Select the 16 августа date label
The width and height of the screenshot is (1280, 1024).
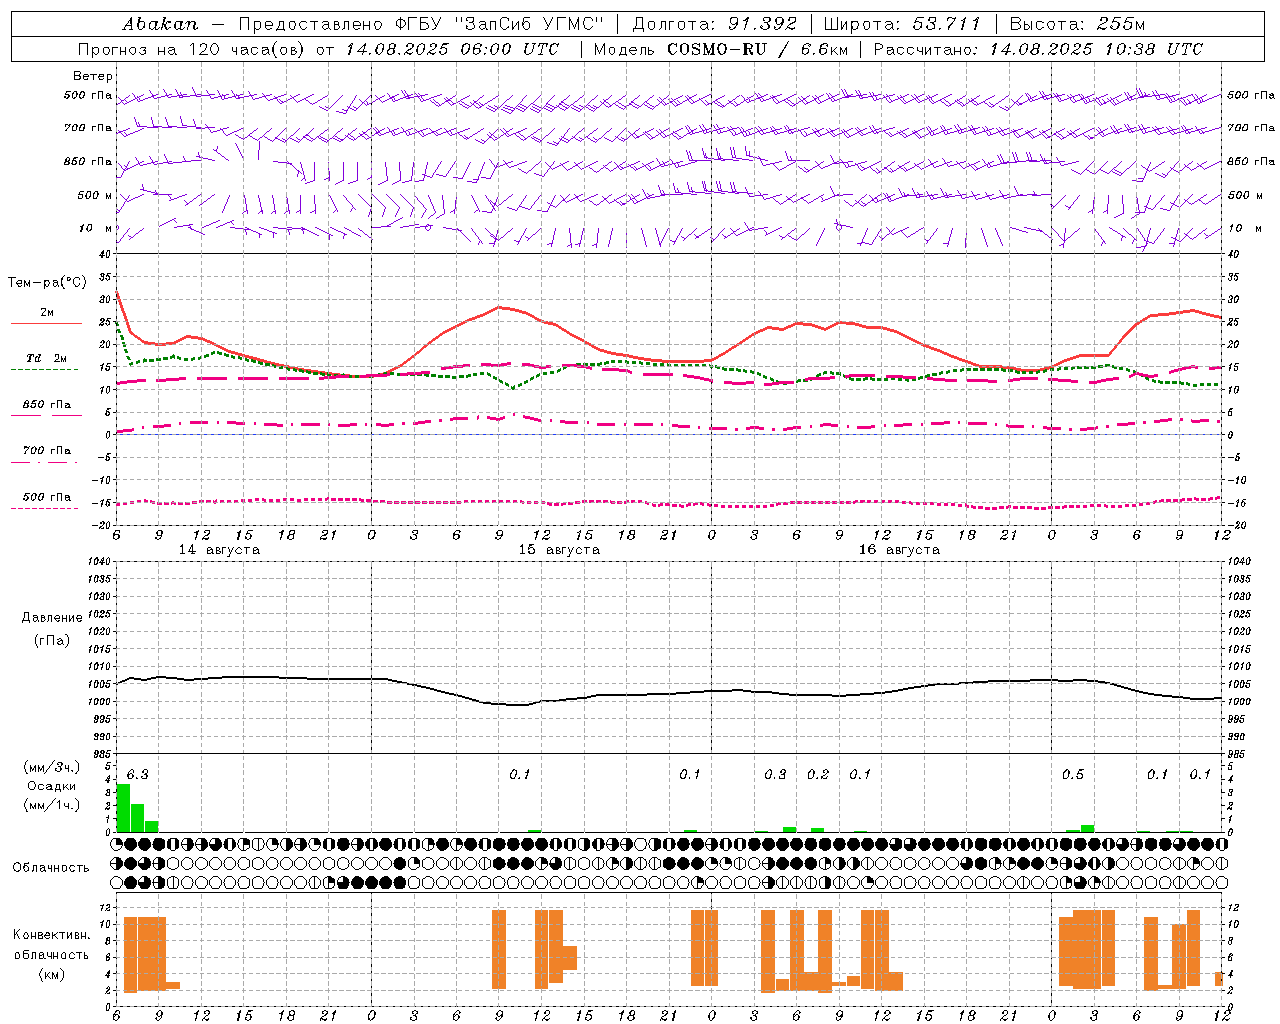[x=899, y=550]
